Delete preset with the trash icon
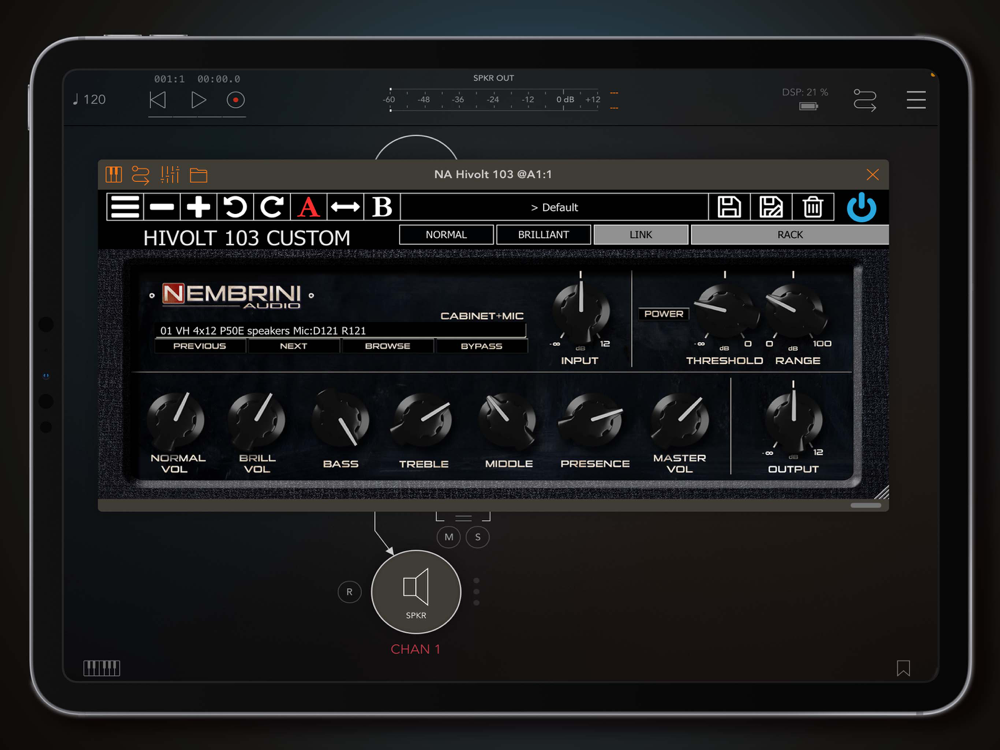 (x=812, y=207)
